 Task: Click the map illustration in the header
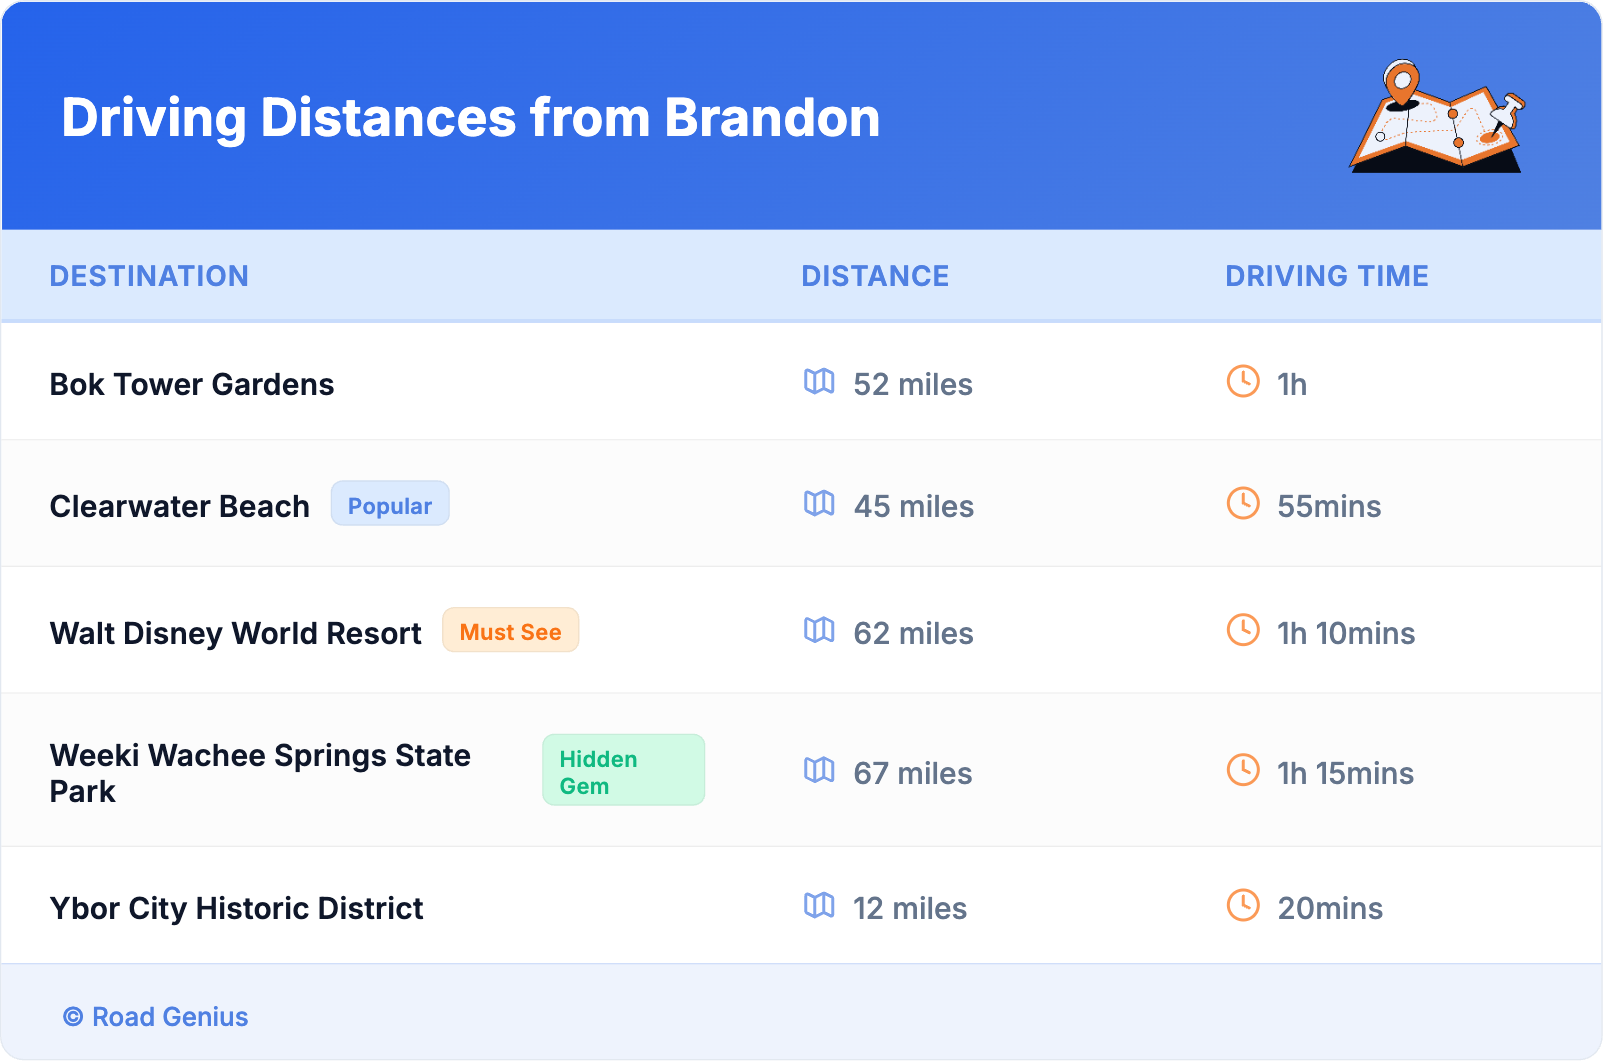coord(1438,117)
